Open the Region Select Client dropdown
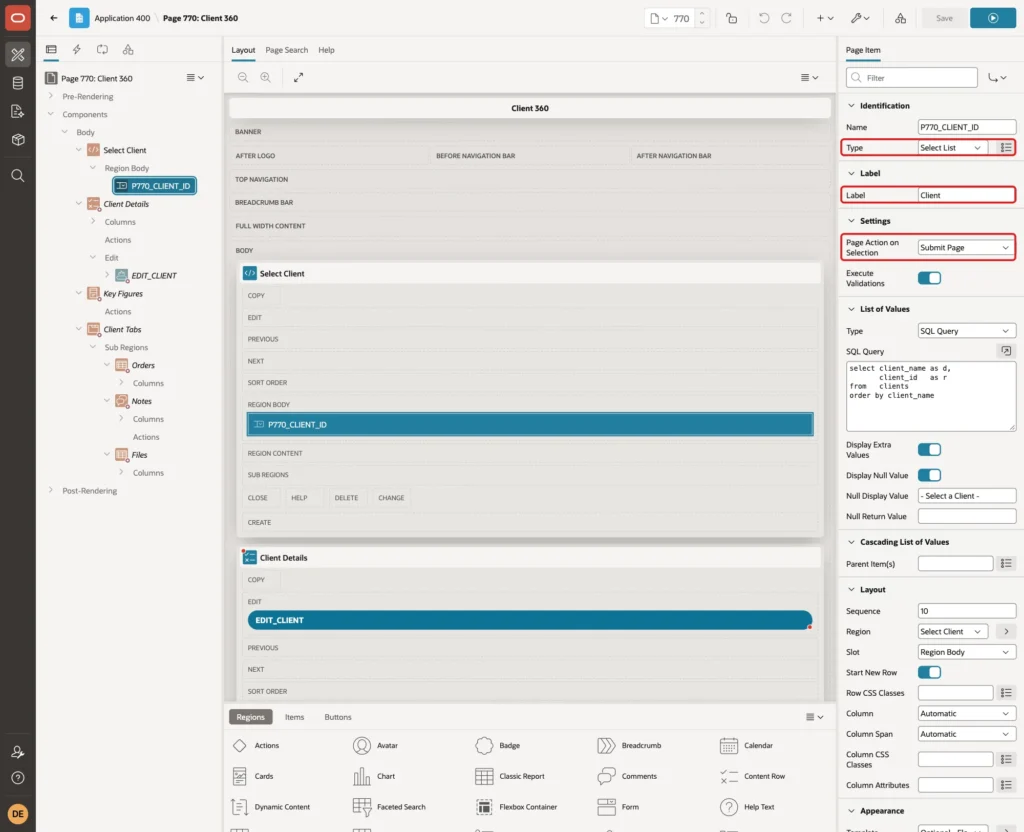The height and width of the screenshot is (832, 1024). [952, 632]
